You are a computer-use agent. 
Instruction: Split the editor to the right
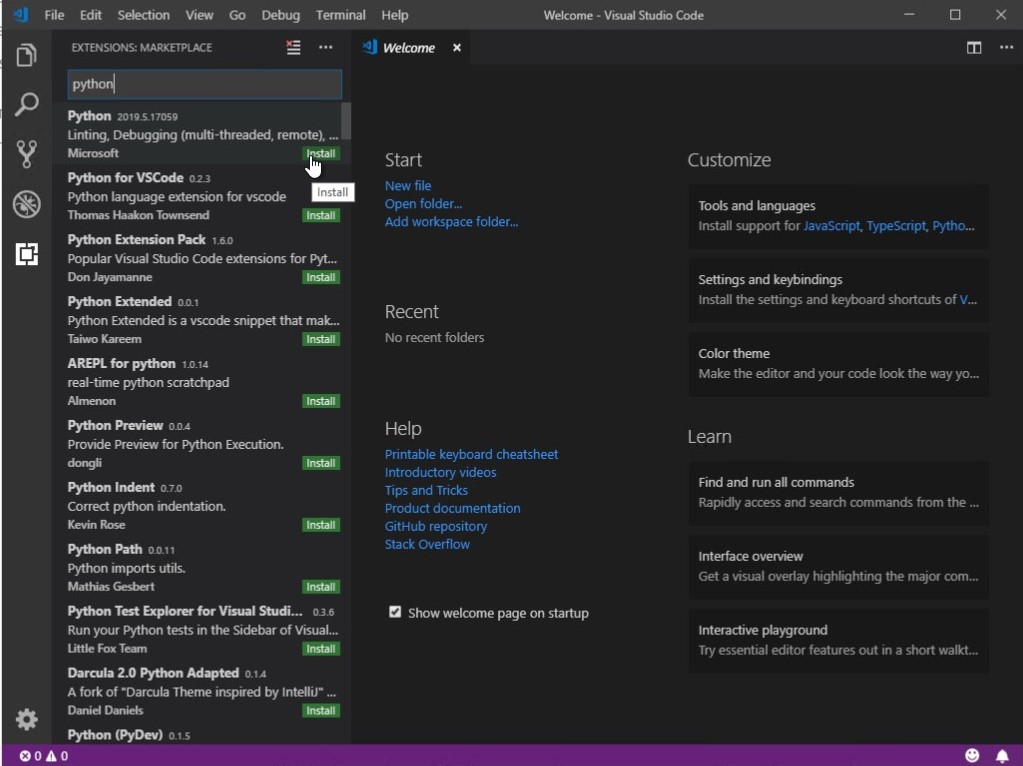point(974,48)
